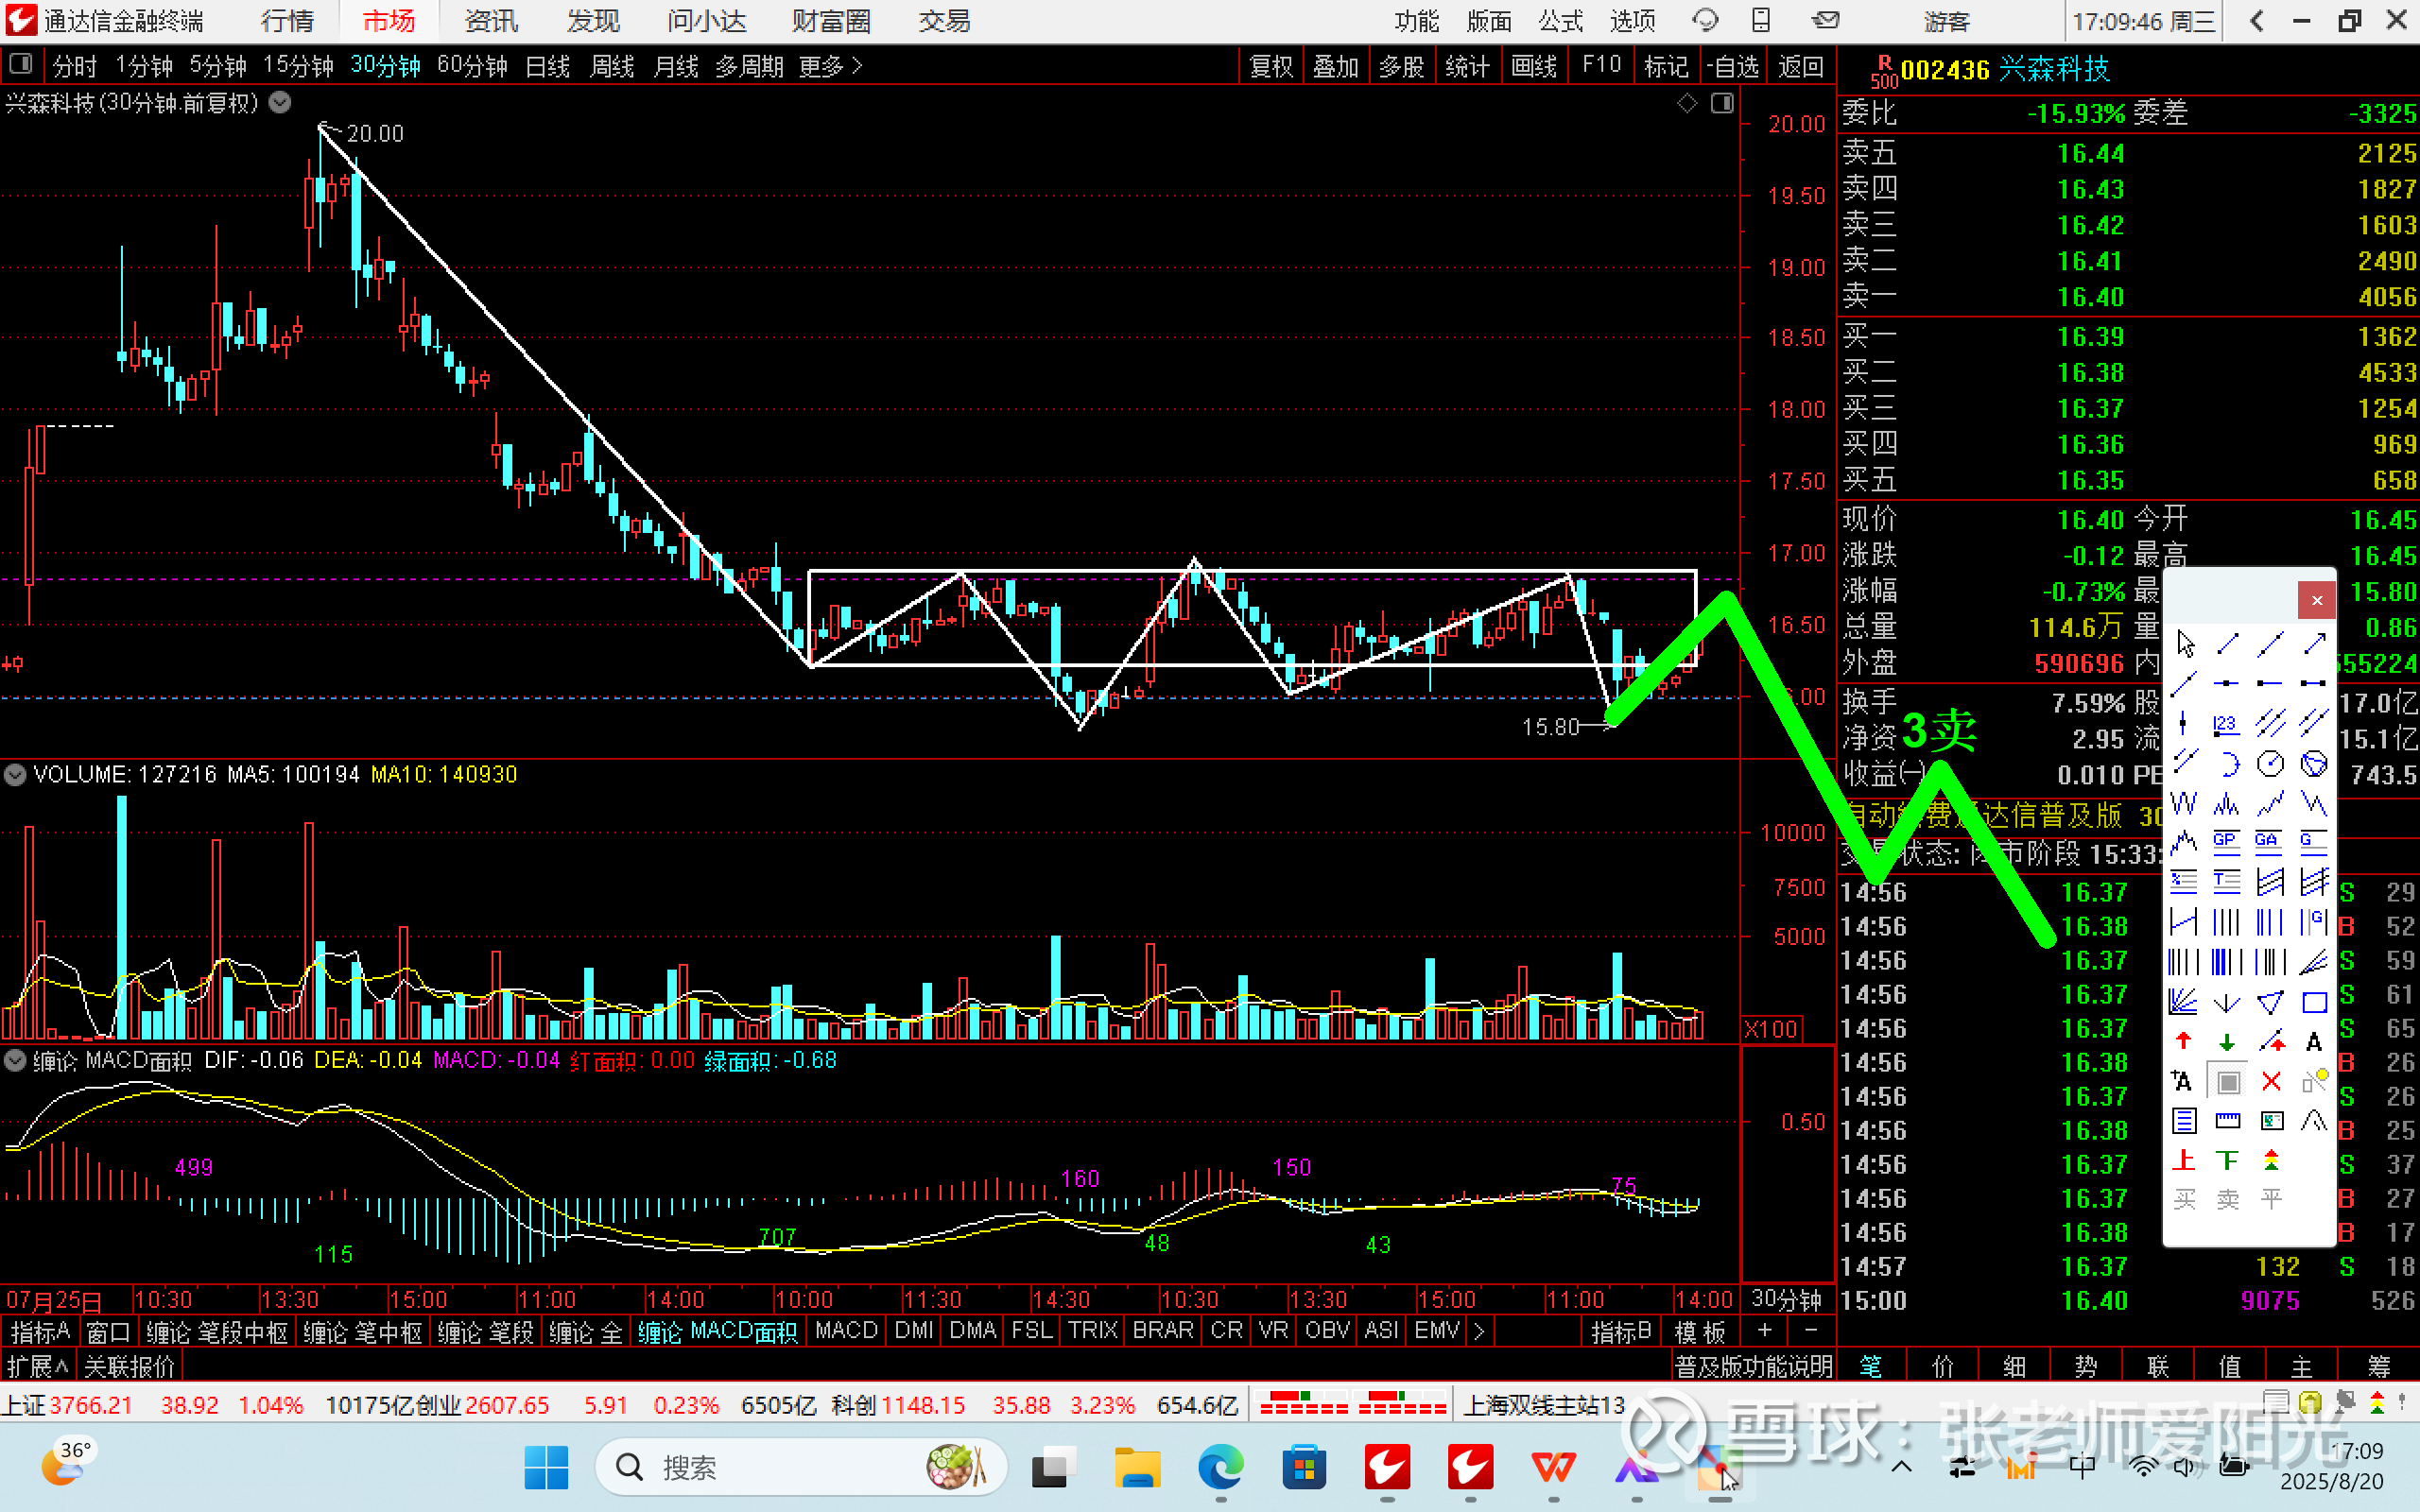2420x1512 pixels.
Task: Select the 123 numbered wave tool
Action: pos(2228,724)
